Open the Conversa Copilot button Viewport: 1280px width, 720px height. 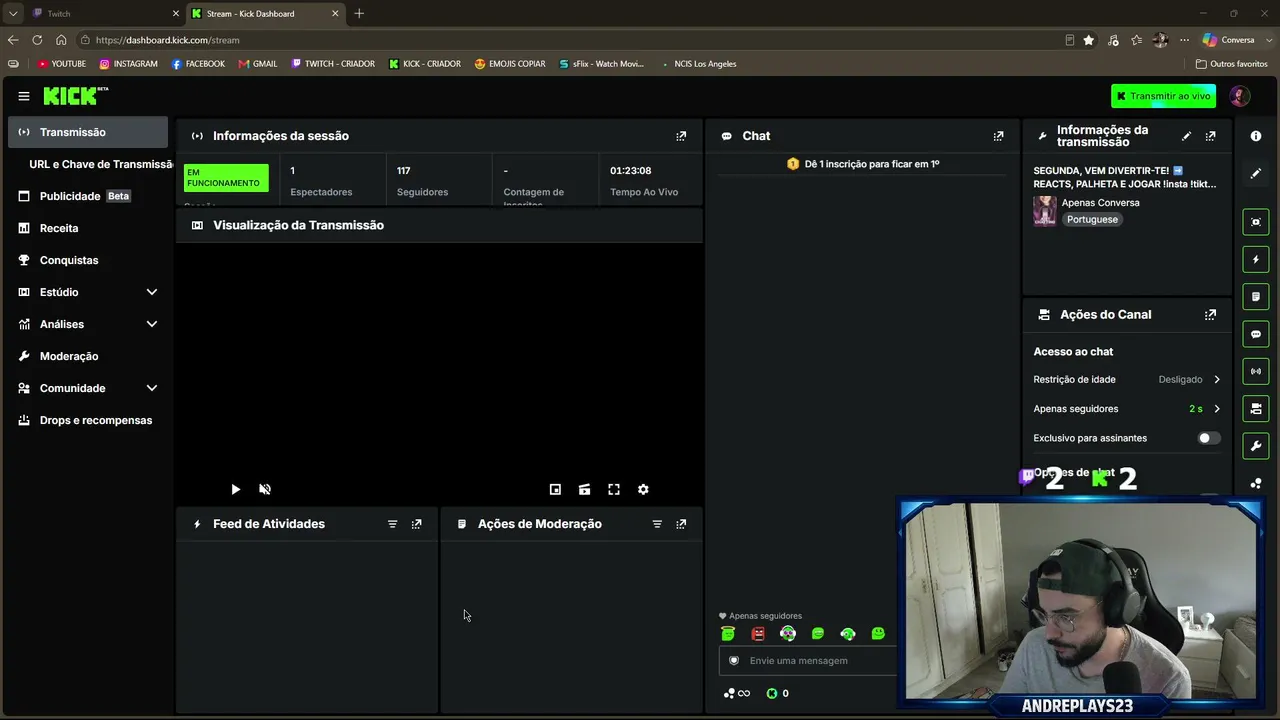coord(1229,40)
